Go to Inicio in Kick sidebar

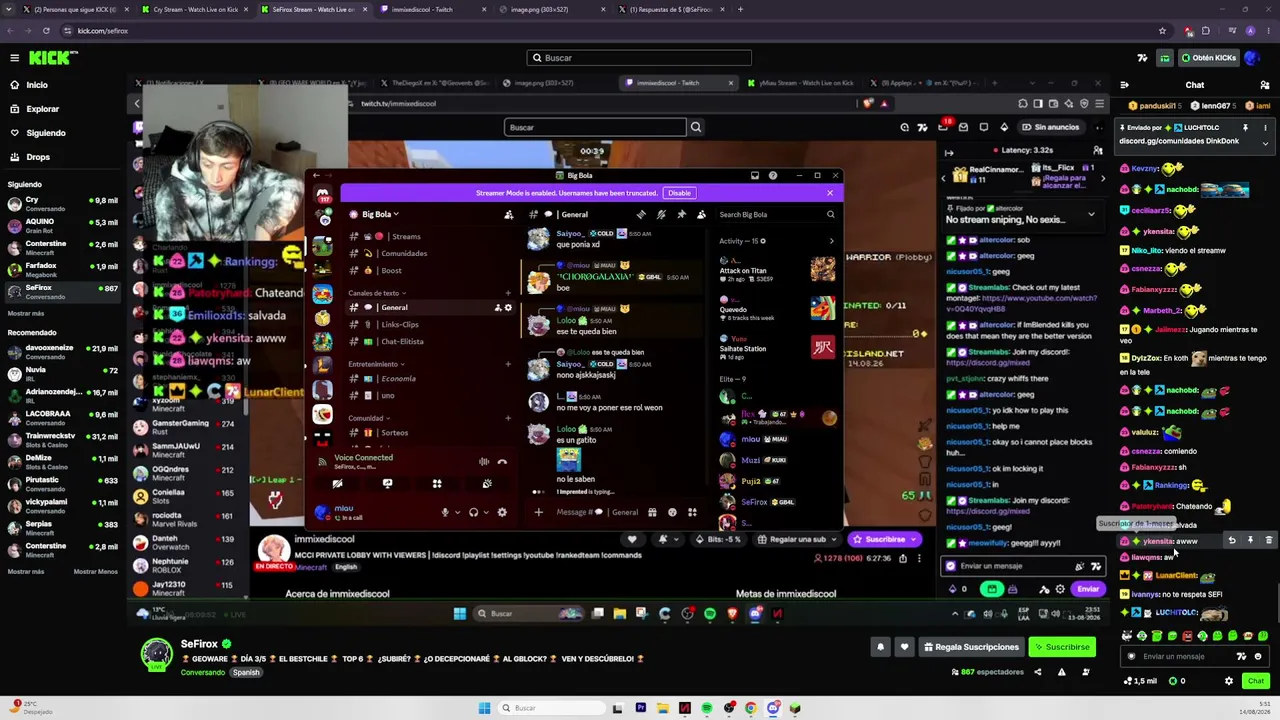click(x=37, y=85)
